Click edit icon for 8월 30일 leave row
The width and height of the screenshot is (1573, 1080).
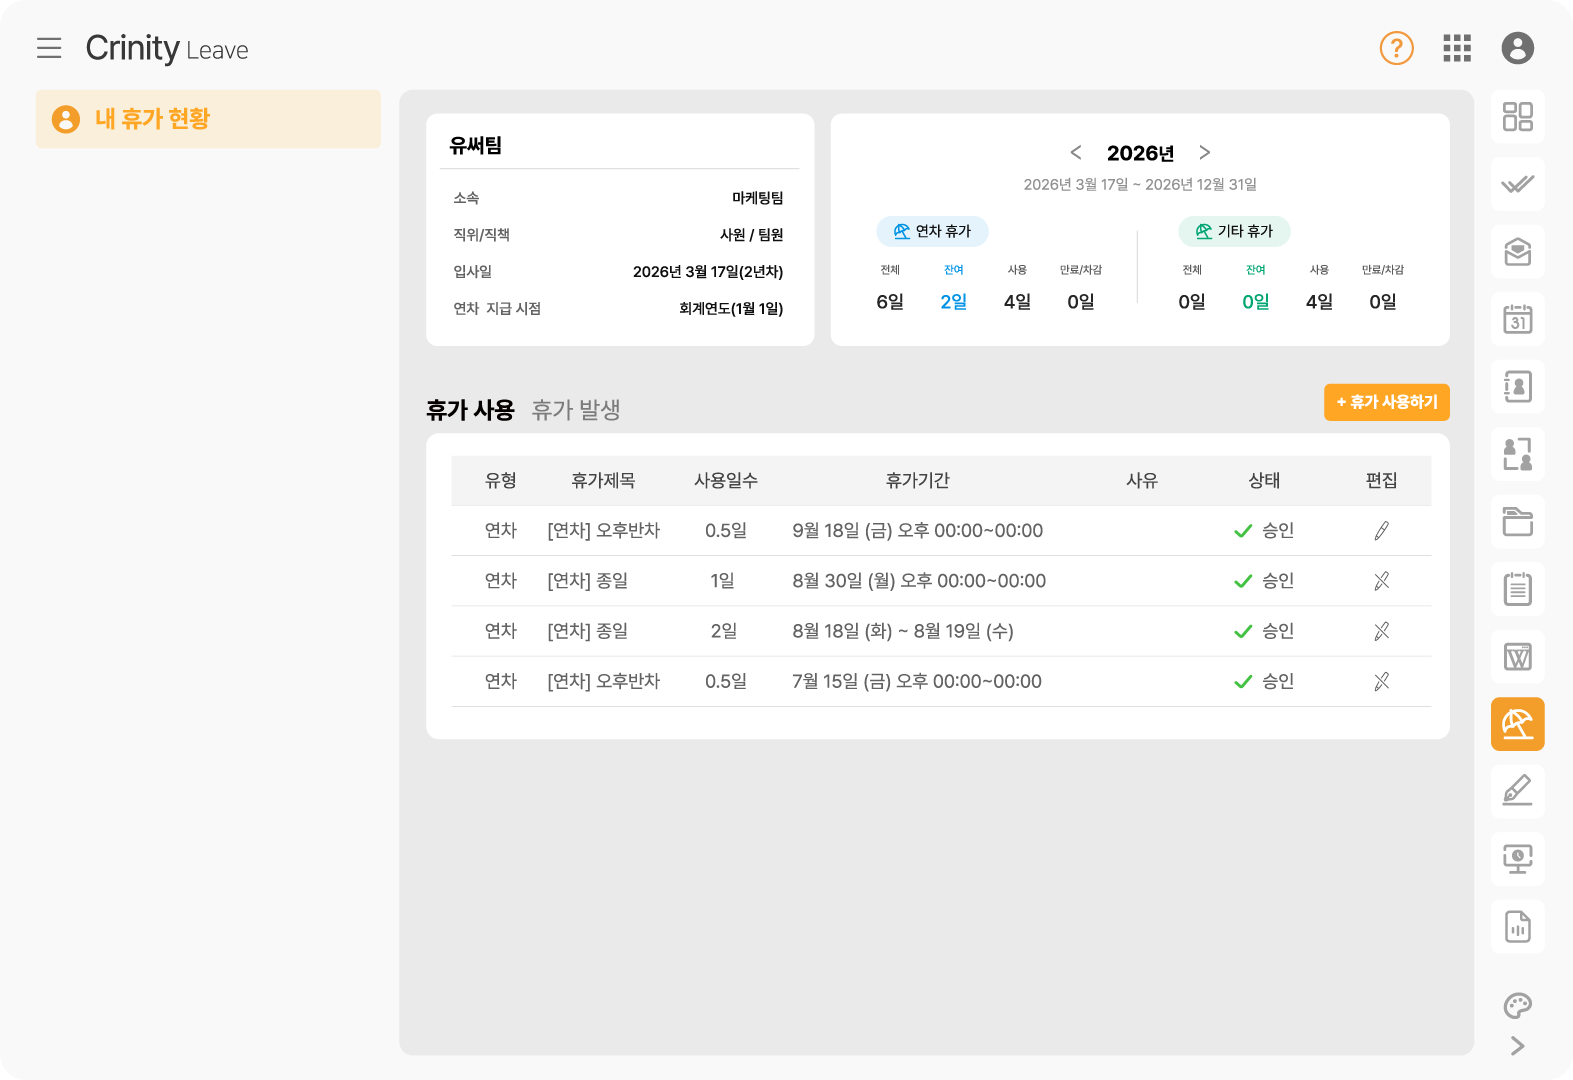point(1381,581)
